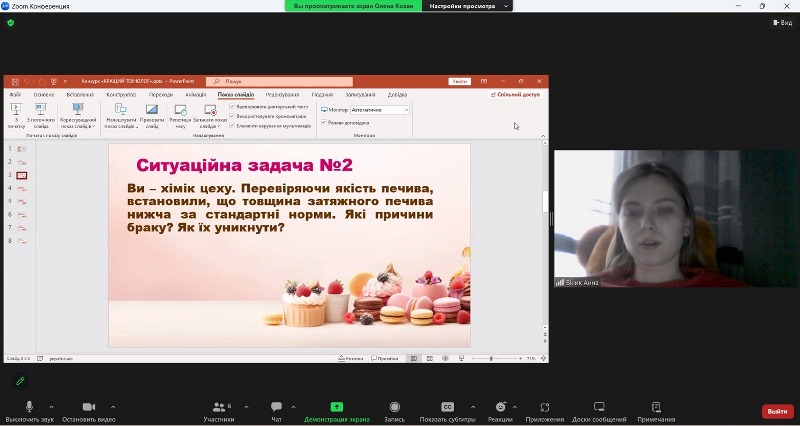The image size is (800, 426).
Task: Open the Рецензування ribbon tab
Action: coord(282,95)
